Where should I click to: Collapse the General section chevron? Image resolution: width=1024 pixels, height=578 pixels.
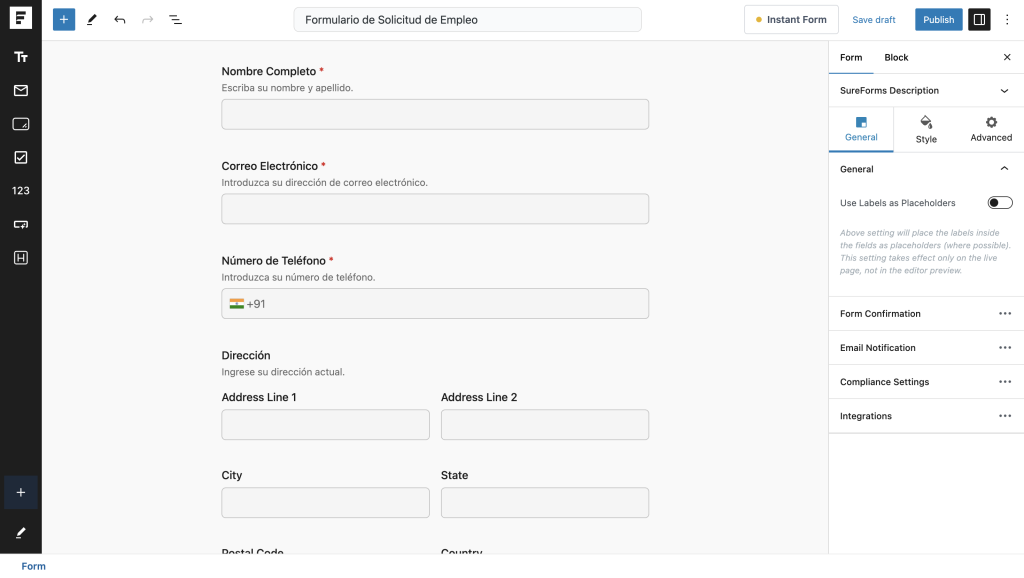point(1004,169)
